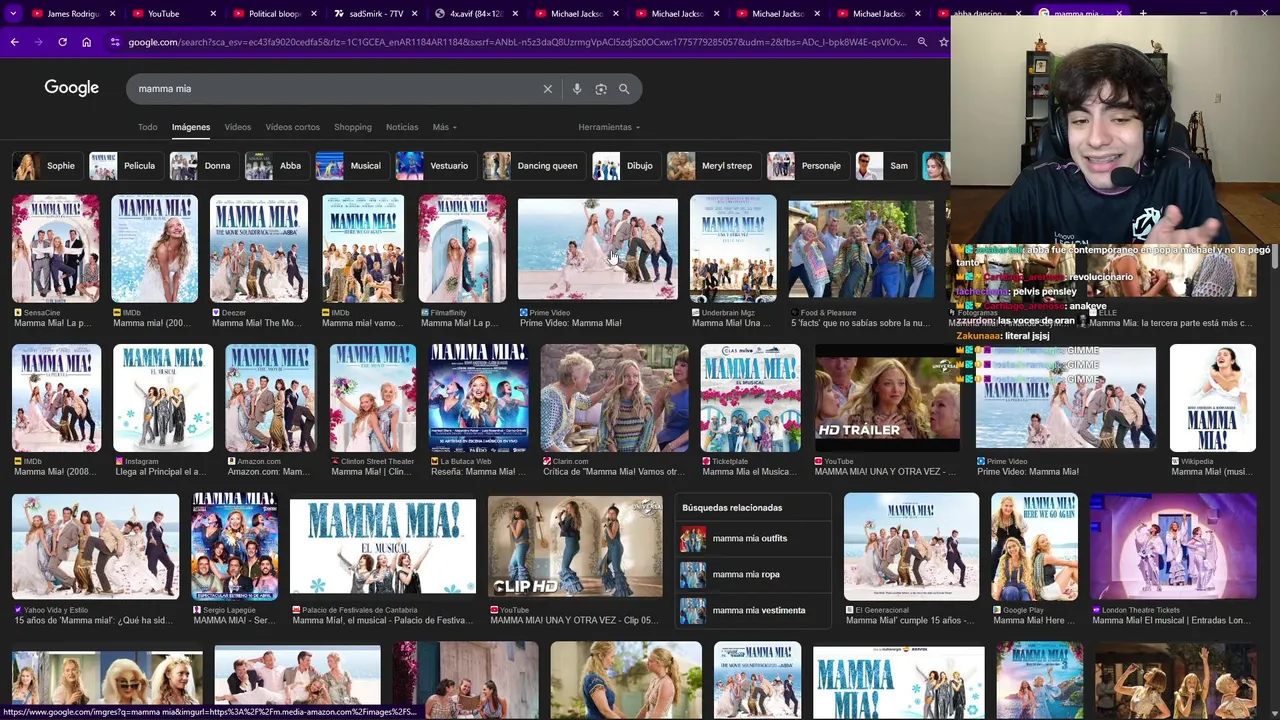Click site info icon in address bar
This screenshot has width=1280, height=720.
point(115,42)
